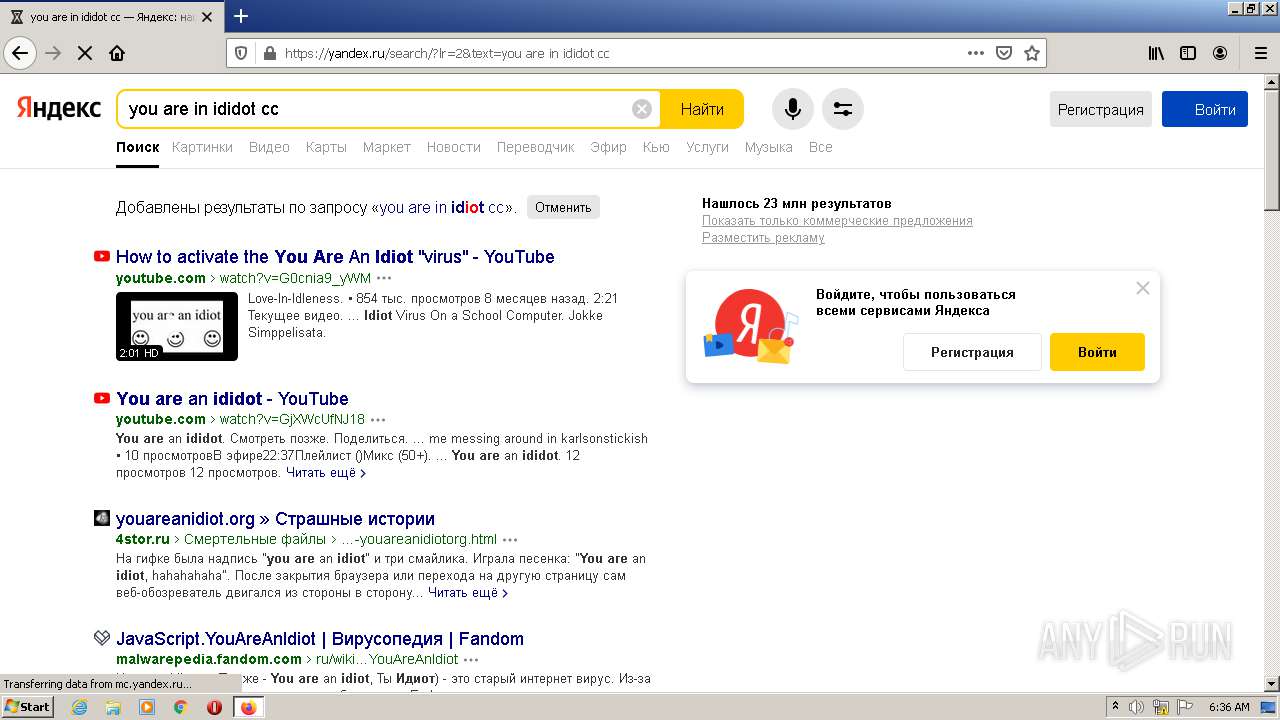Open tracking protection shield icon
The width and height of the screenshot is (1280, 720).
pyautogui.click(x=241, y=53)
